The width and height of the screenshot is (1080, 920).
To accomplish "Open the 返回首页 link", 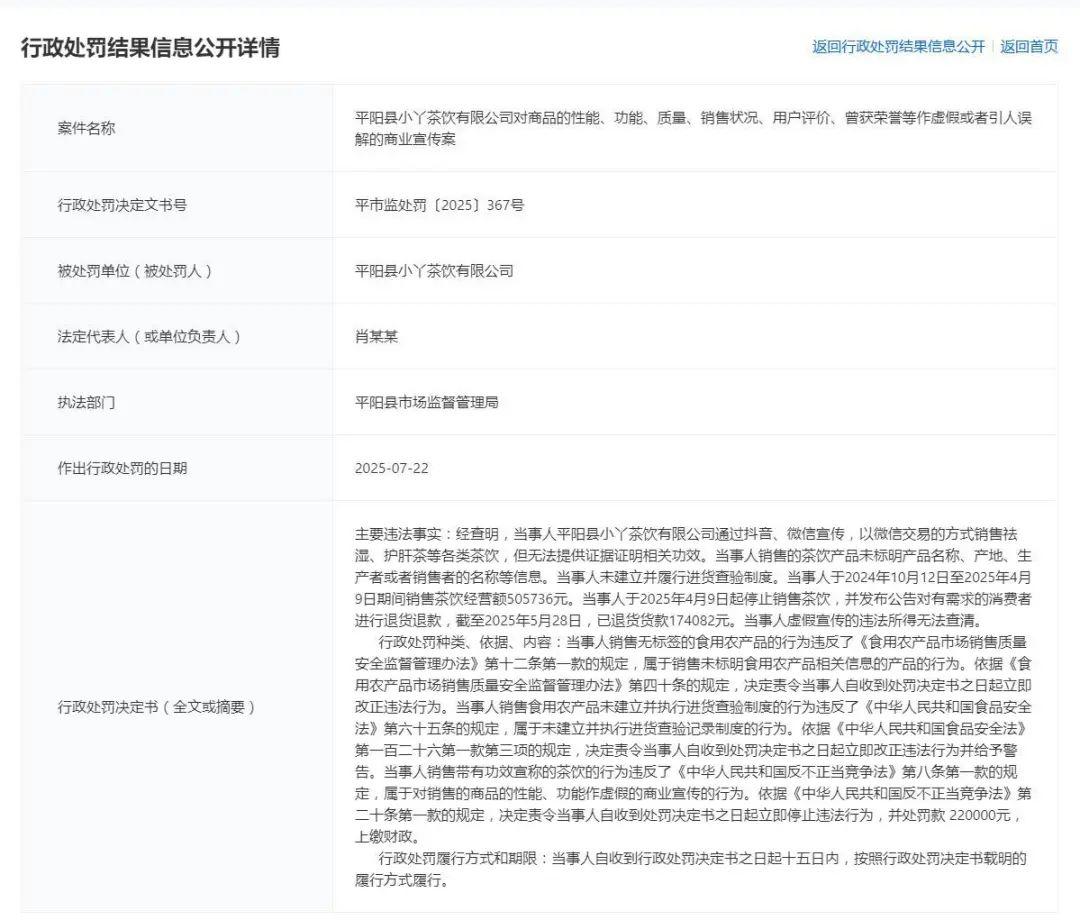I will point(1029,47).
